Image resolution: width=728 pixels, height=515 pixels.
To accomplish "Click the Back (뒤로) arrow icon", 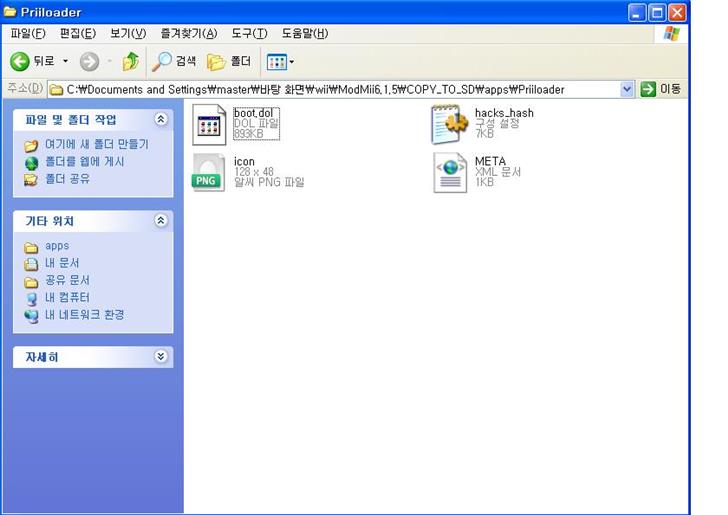I will click(x=20, y=61).
